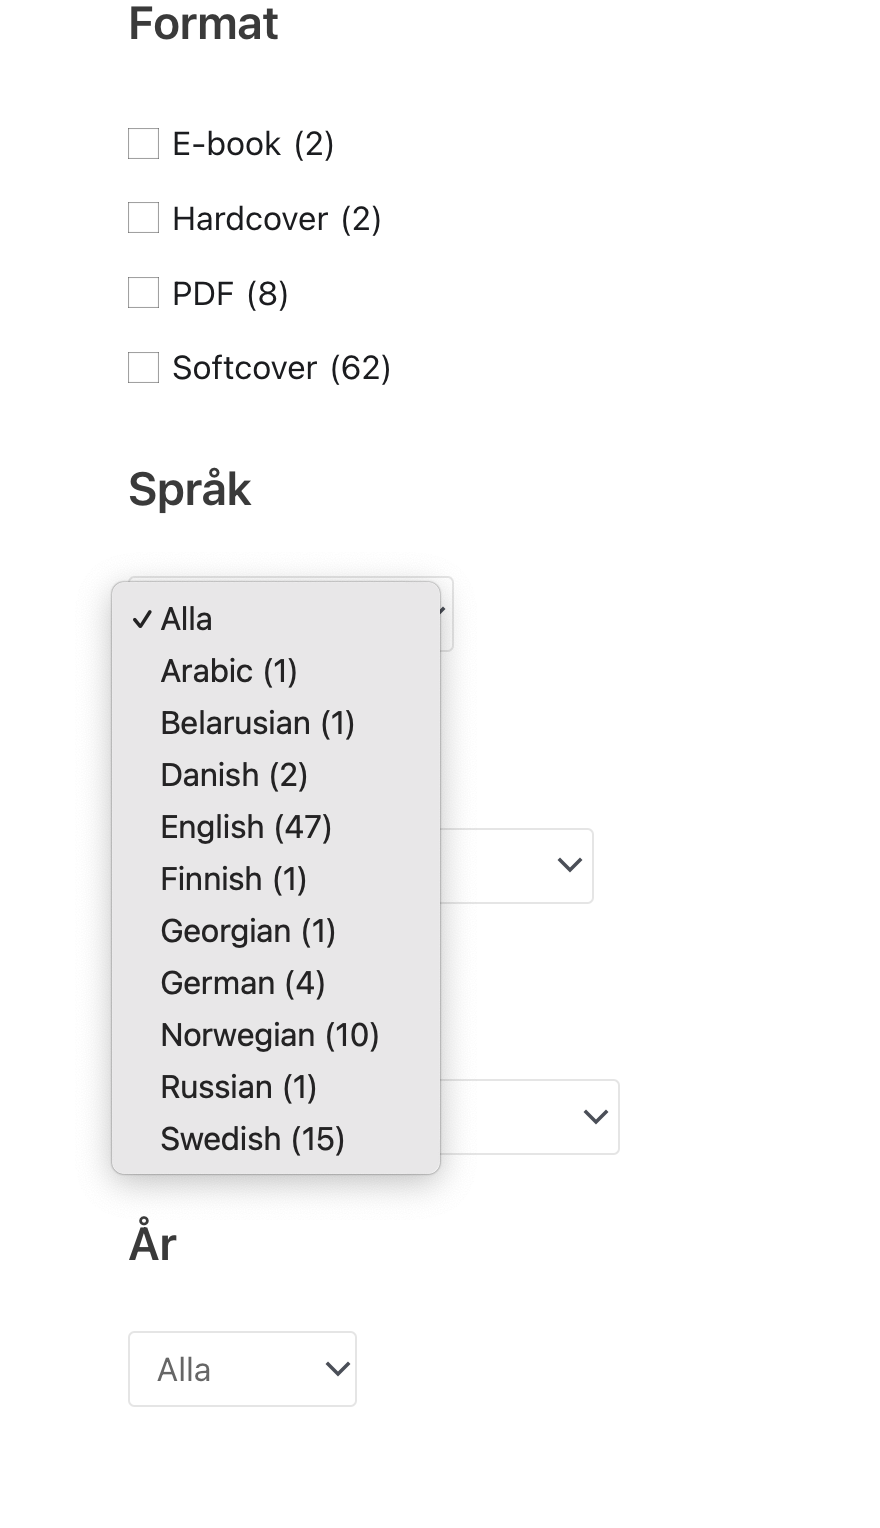
Task: Choose Arabic (1) from the language list
Action: 229,671
